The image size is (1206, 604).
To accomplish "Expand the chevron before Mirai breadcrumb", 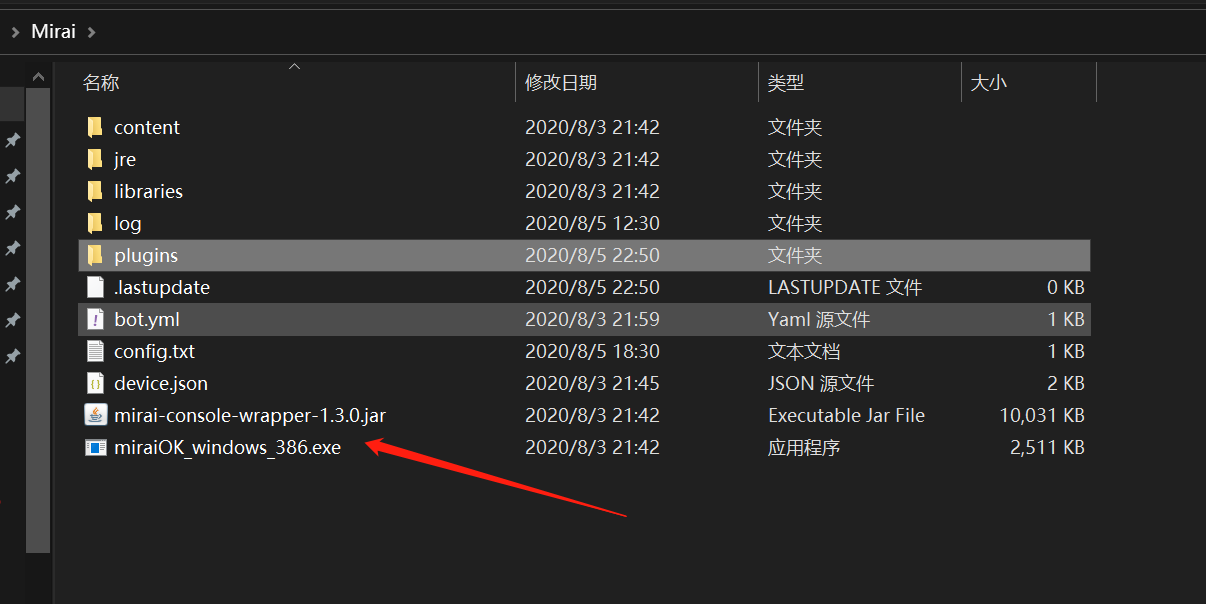I will tap(15, 31).
